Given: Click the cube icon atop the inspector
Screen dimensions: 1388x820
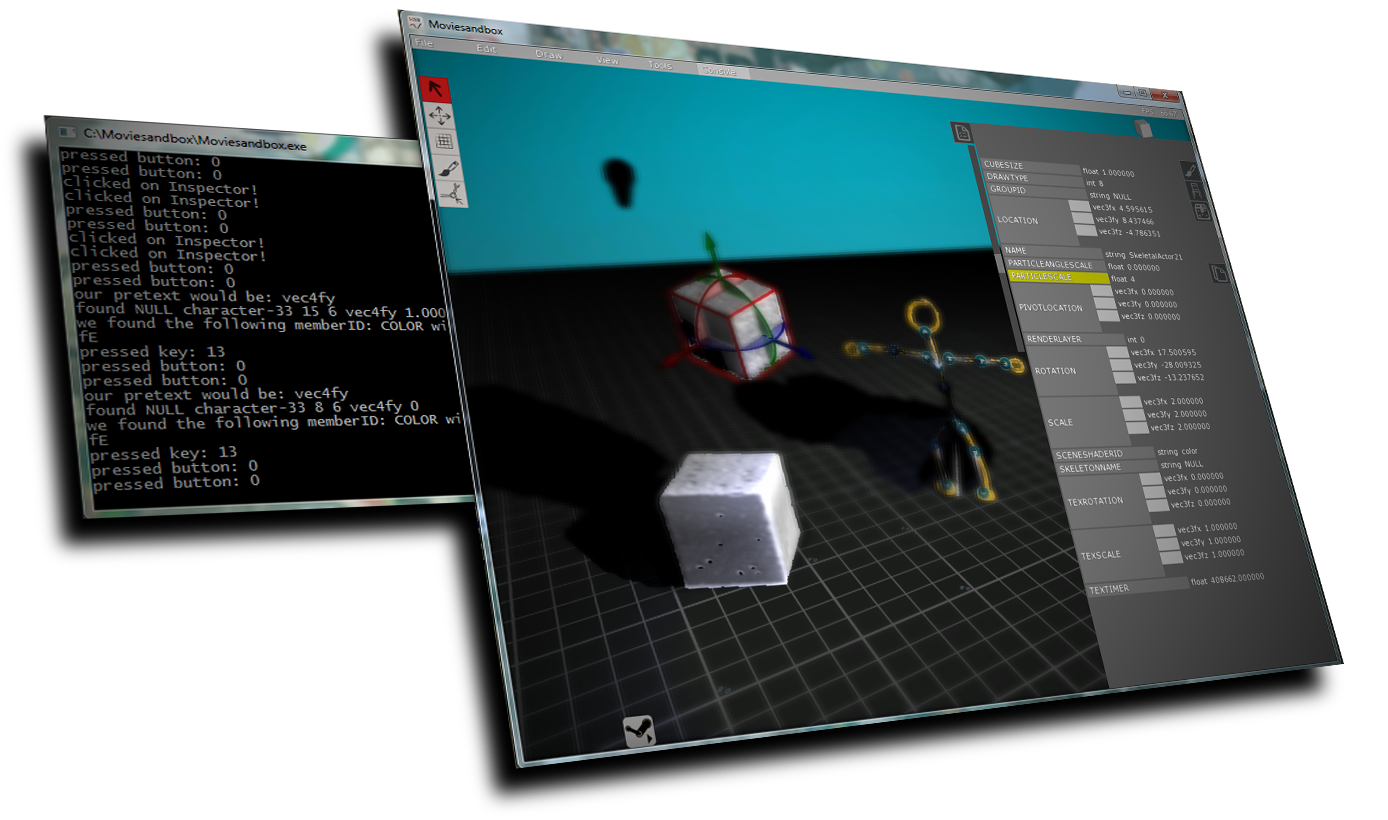Looking at the screenshot, I should tap(1143, 128).
